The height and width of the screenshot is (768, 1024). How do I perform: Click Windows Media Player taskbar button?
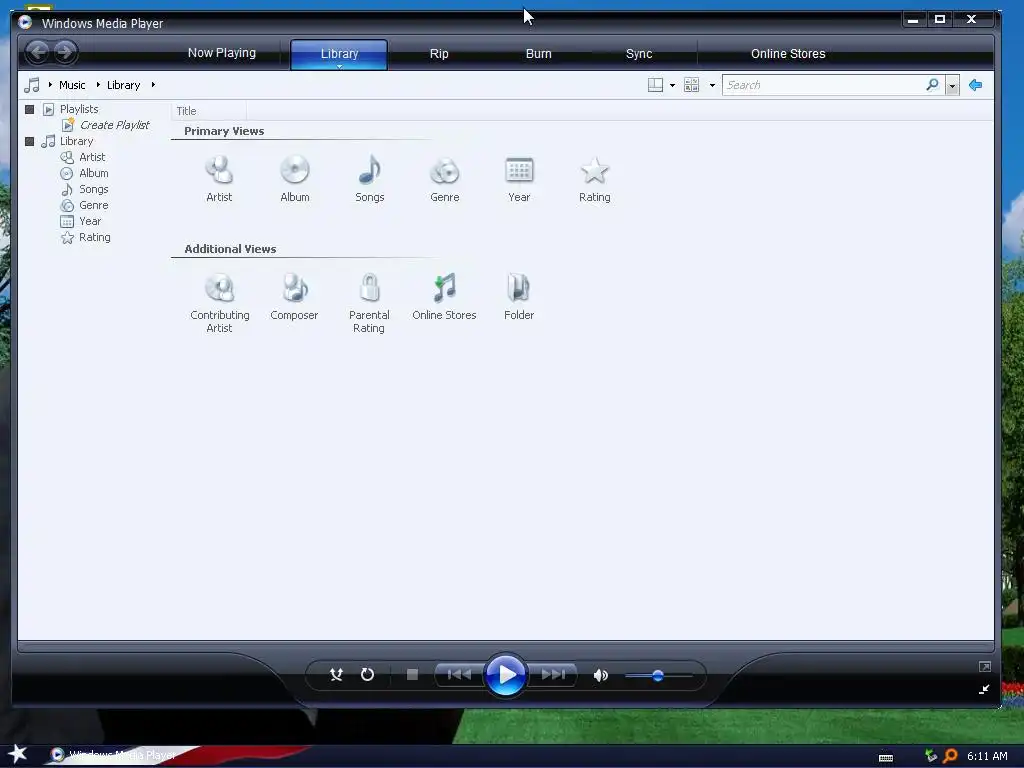click(114, 755)
